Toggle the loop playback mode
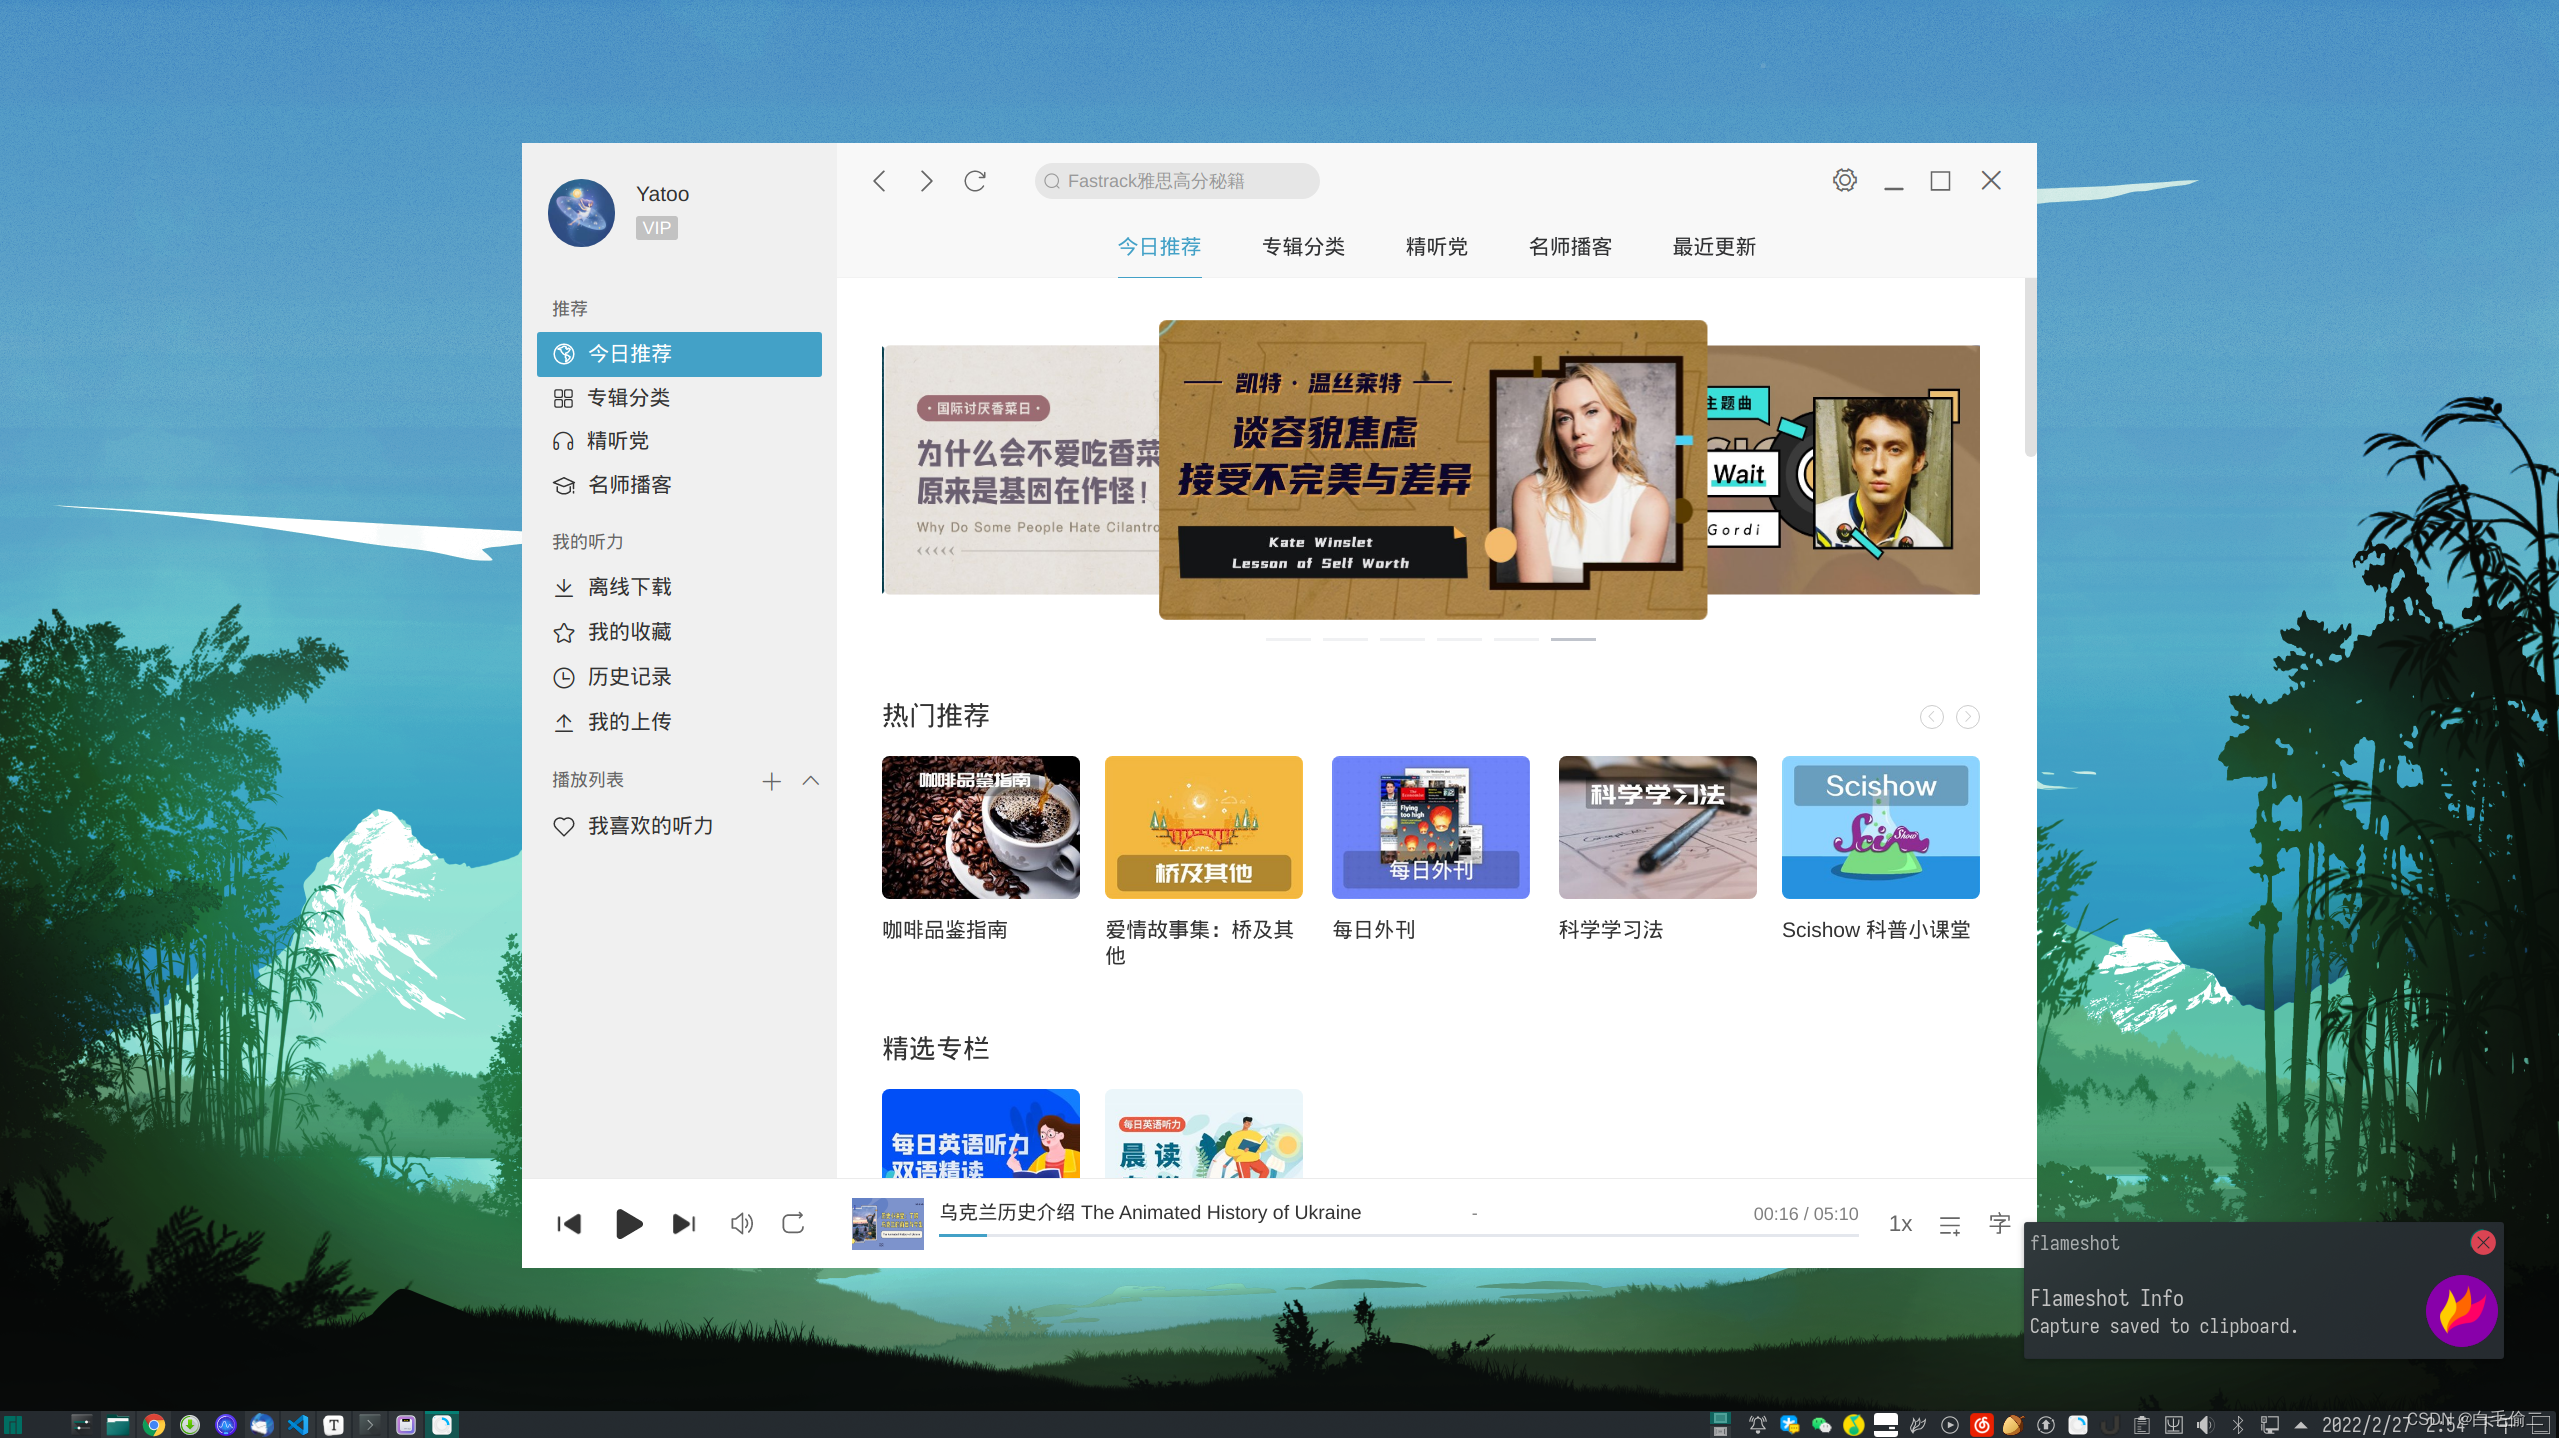This screenshot has width=2559, height=1438. [x=793, y=1223]
